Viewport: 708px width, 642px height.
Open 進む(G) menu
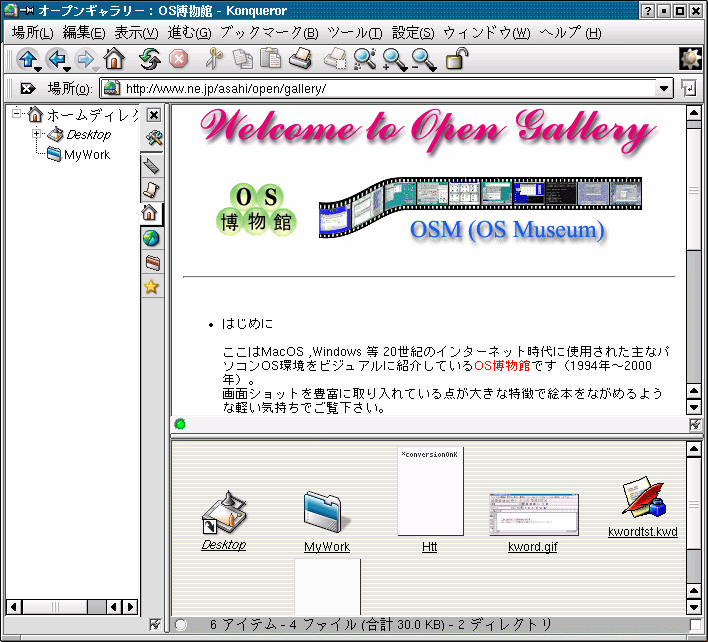click(x=189, y=33)
